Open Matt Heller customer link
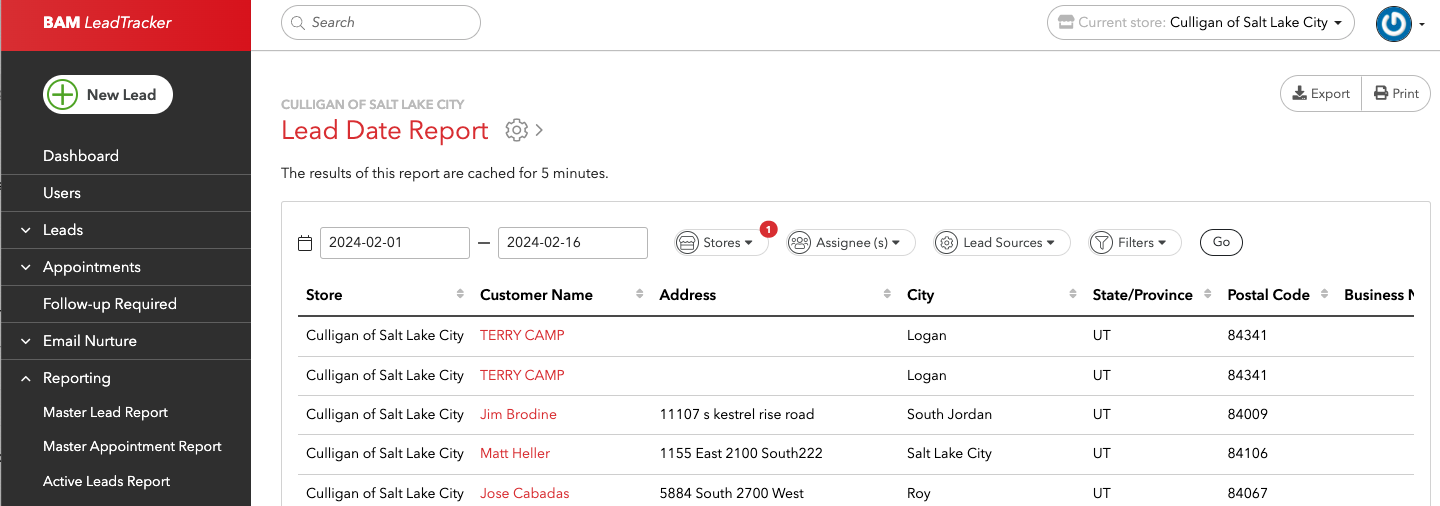The width and height of the screenshot is (1440, 506). tap(515, 453)
